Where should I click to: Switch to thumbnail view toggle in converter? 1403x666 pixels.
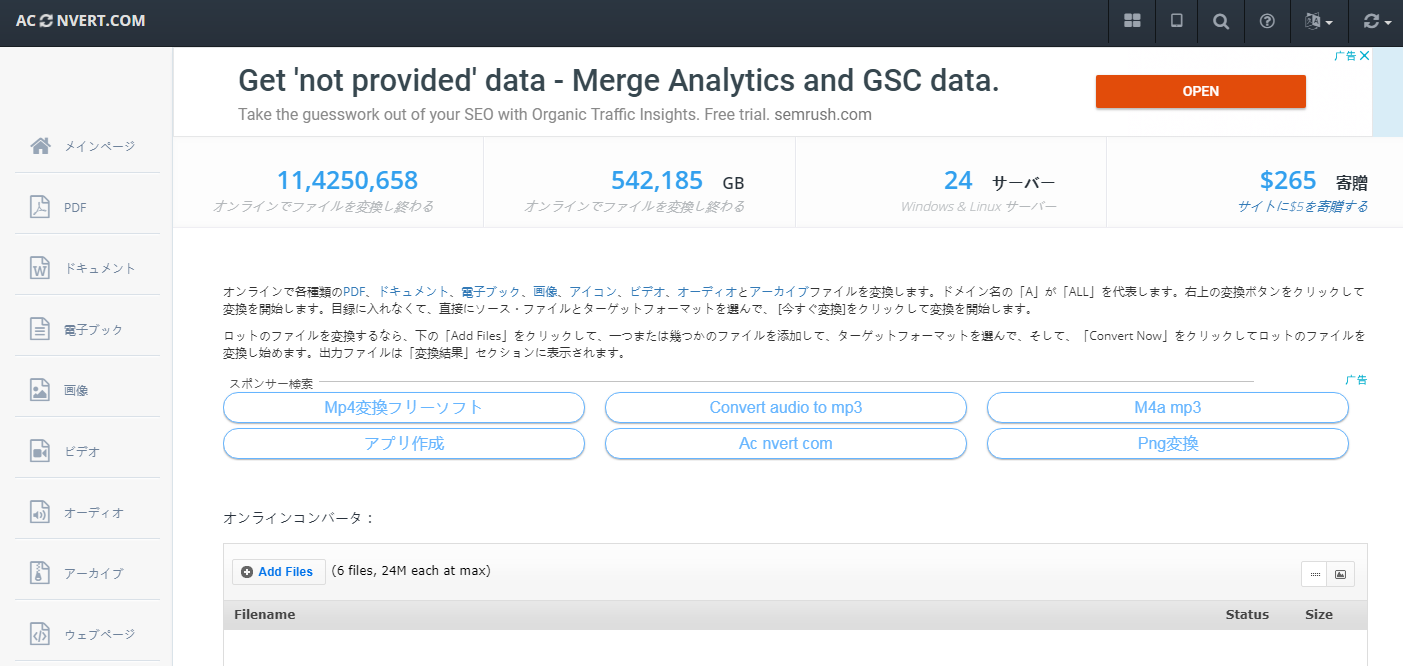click(x=1341, y=574)
